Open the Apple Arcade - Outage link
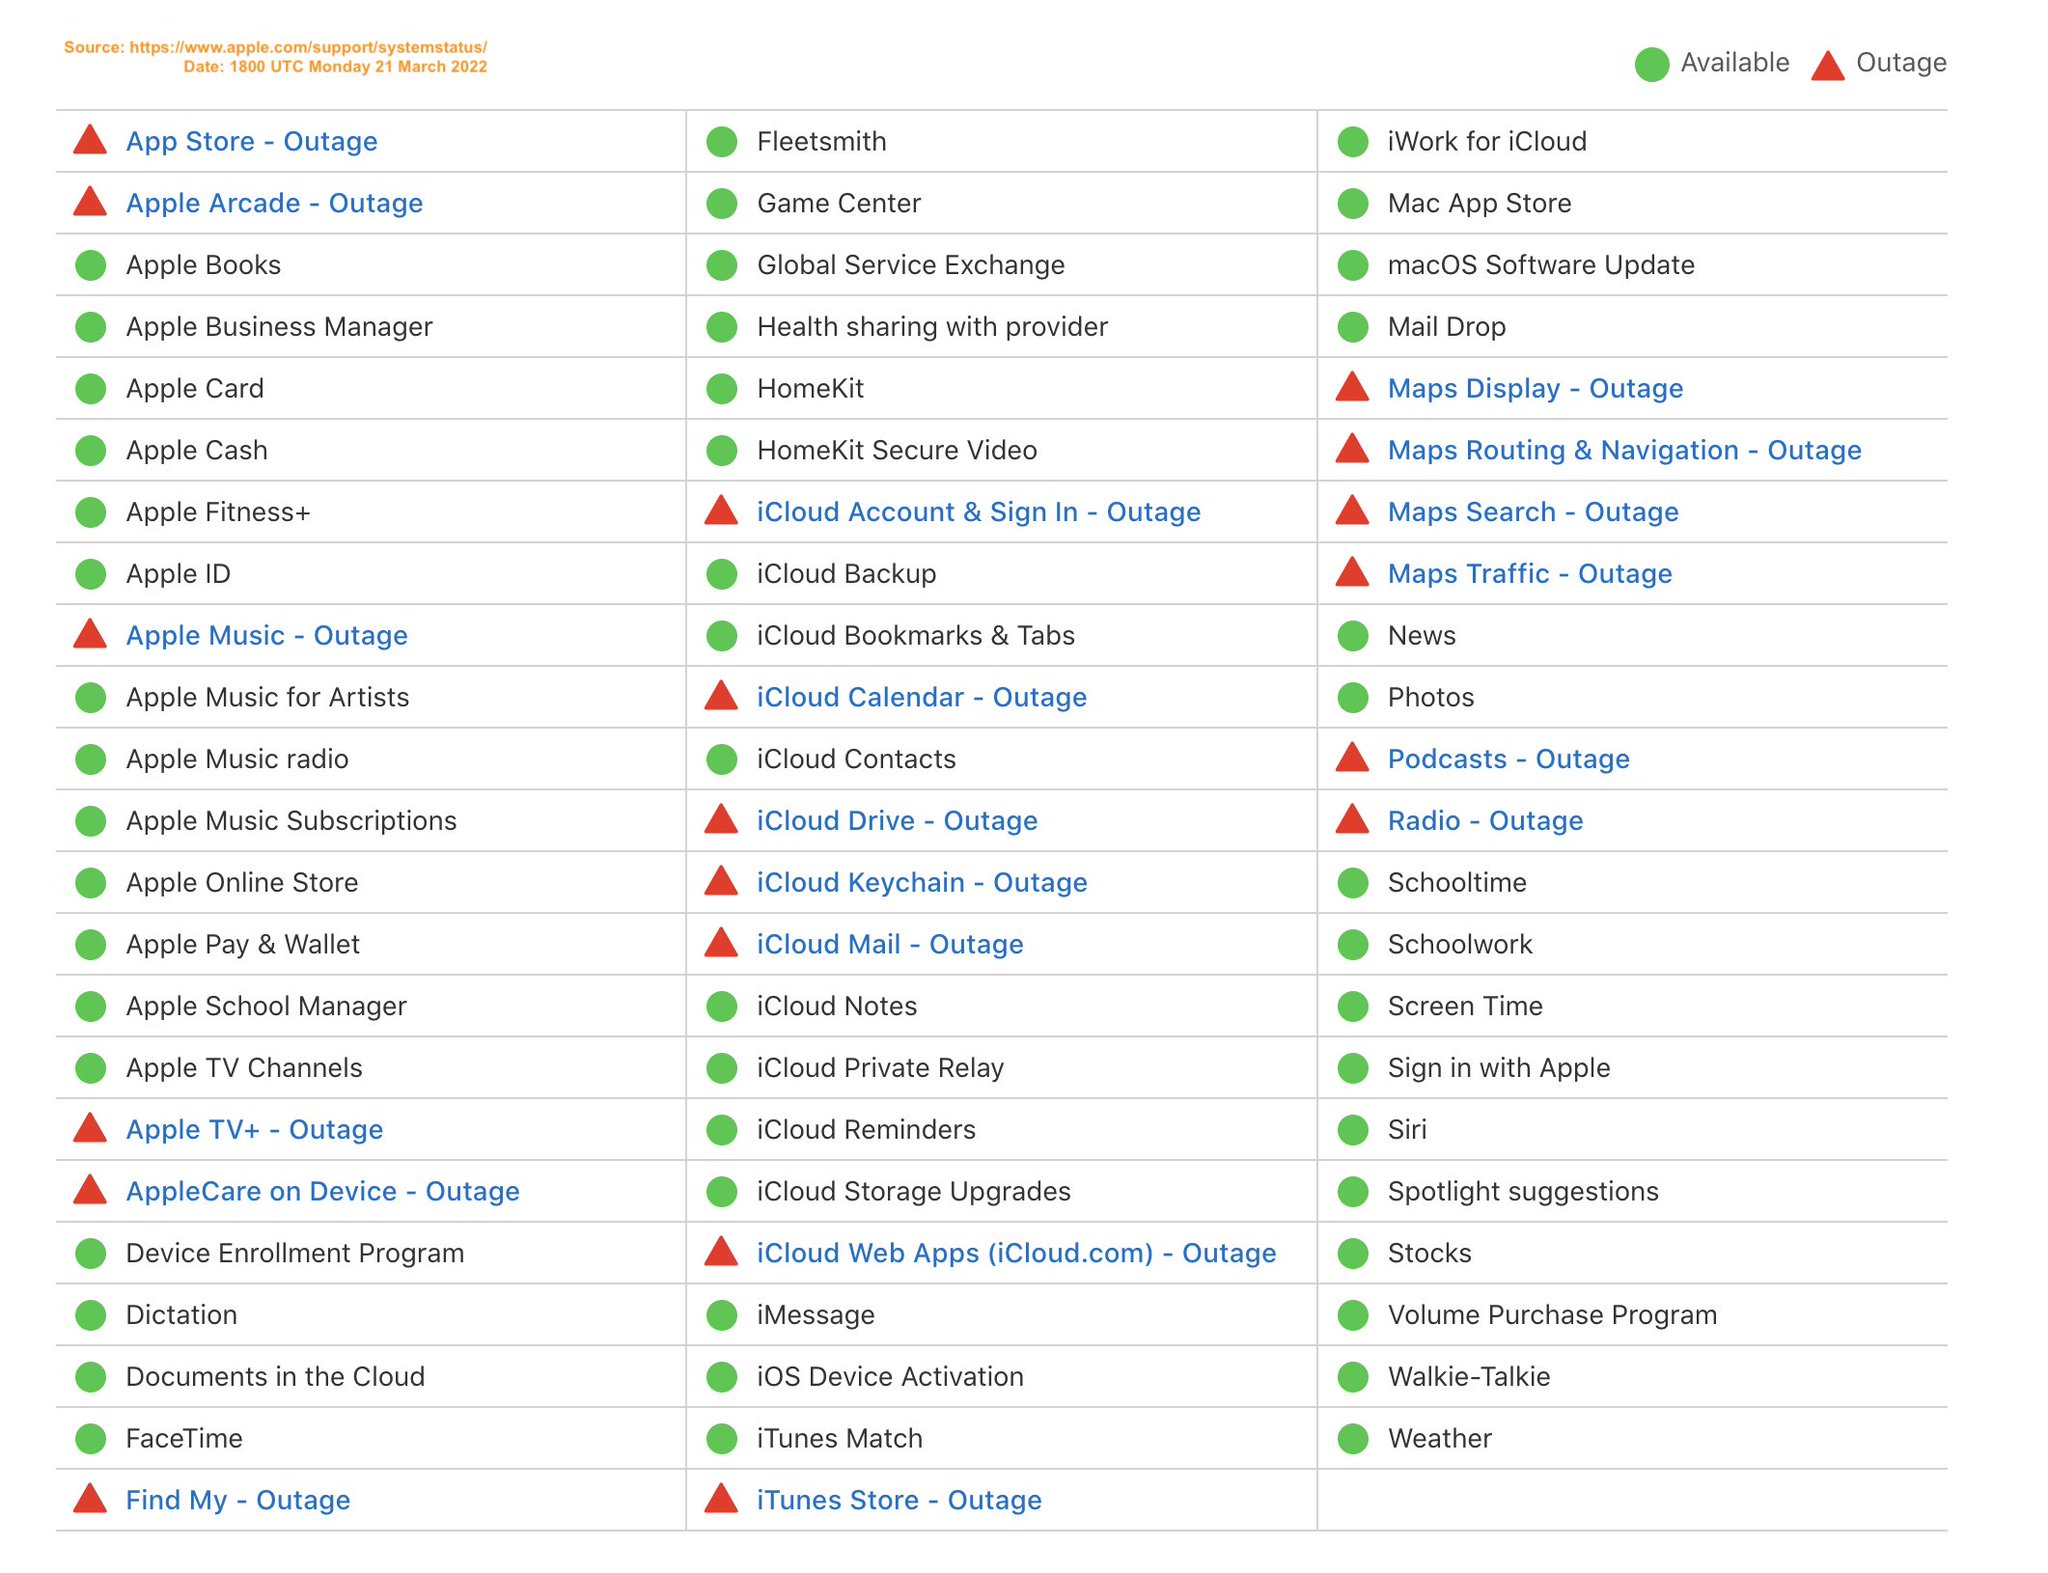 [274, 203]
